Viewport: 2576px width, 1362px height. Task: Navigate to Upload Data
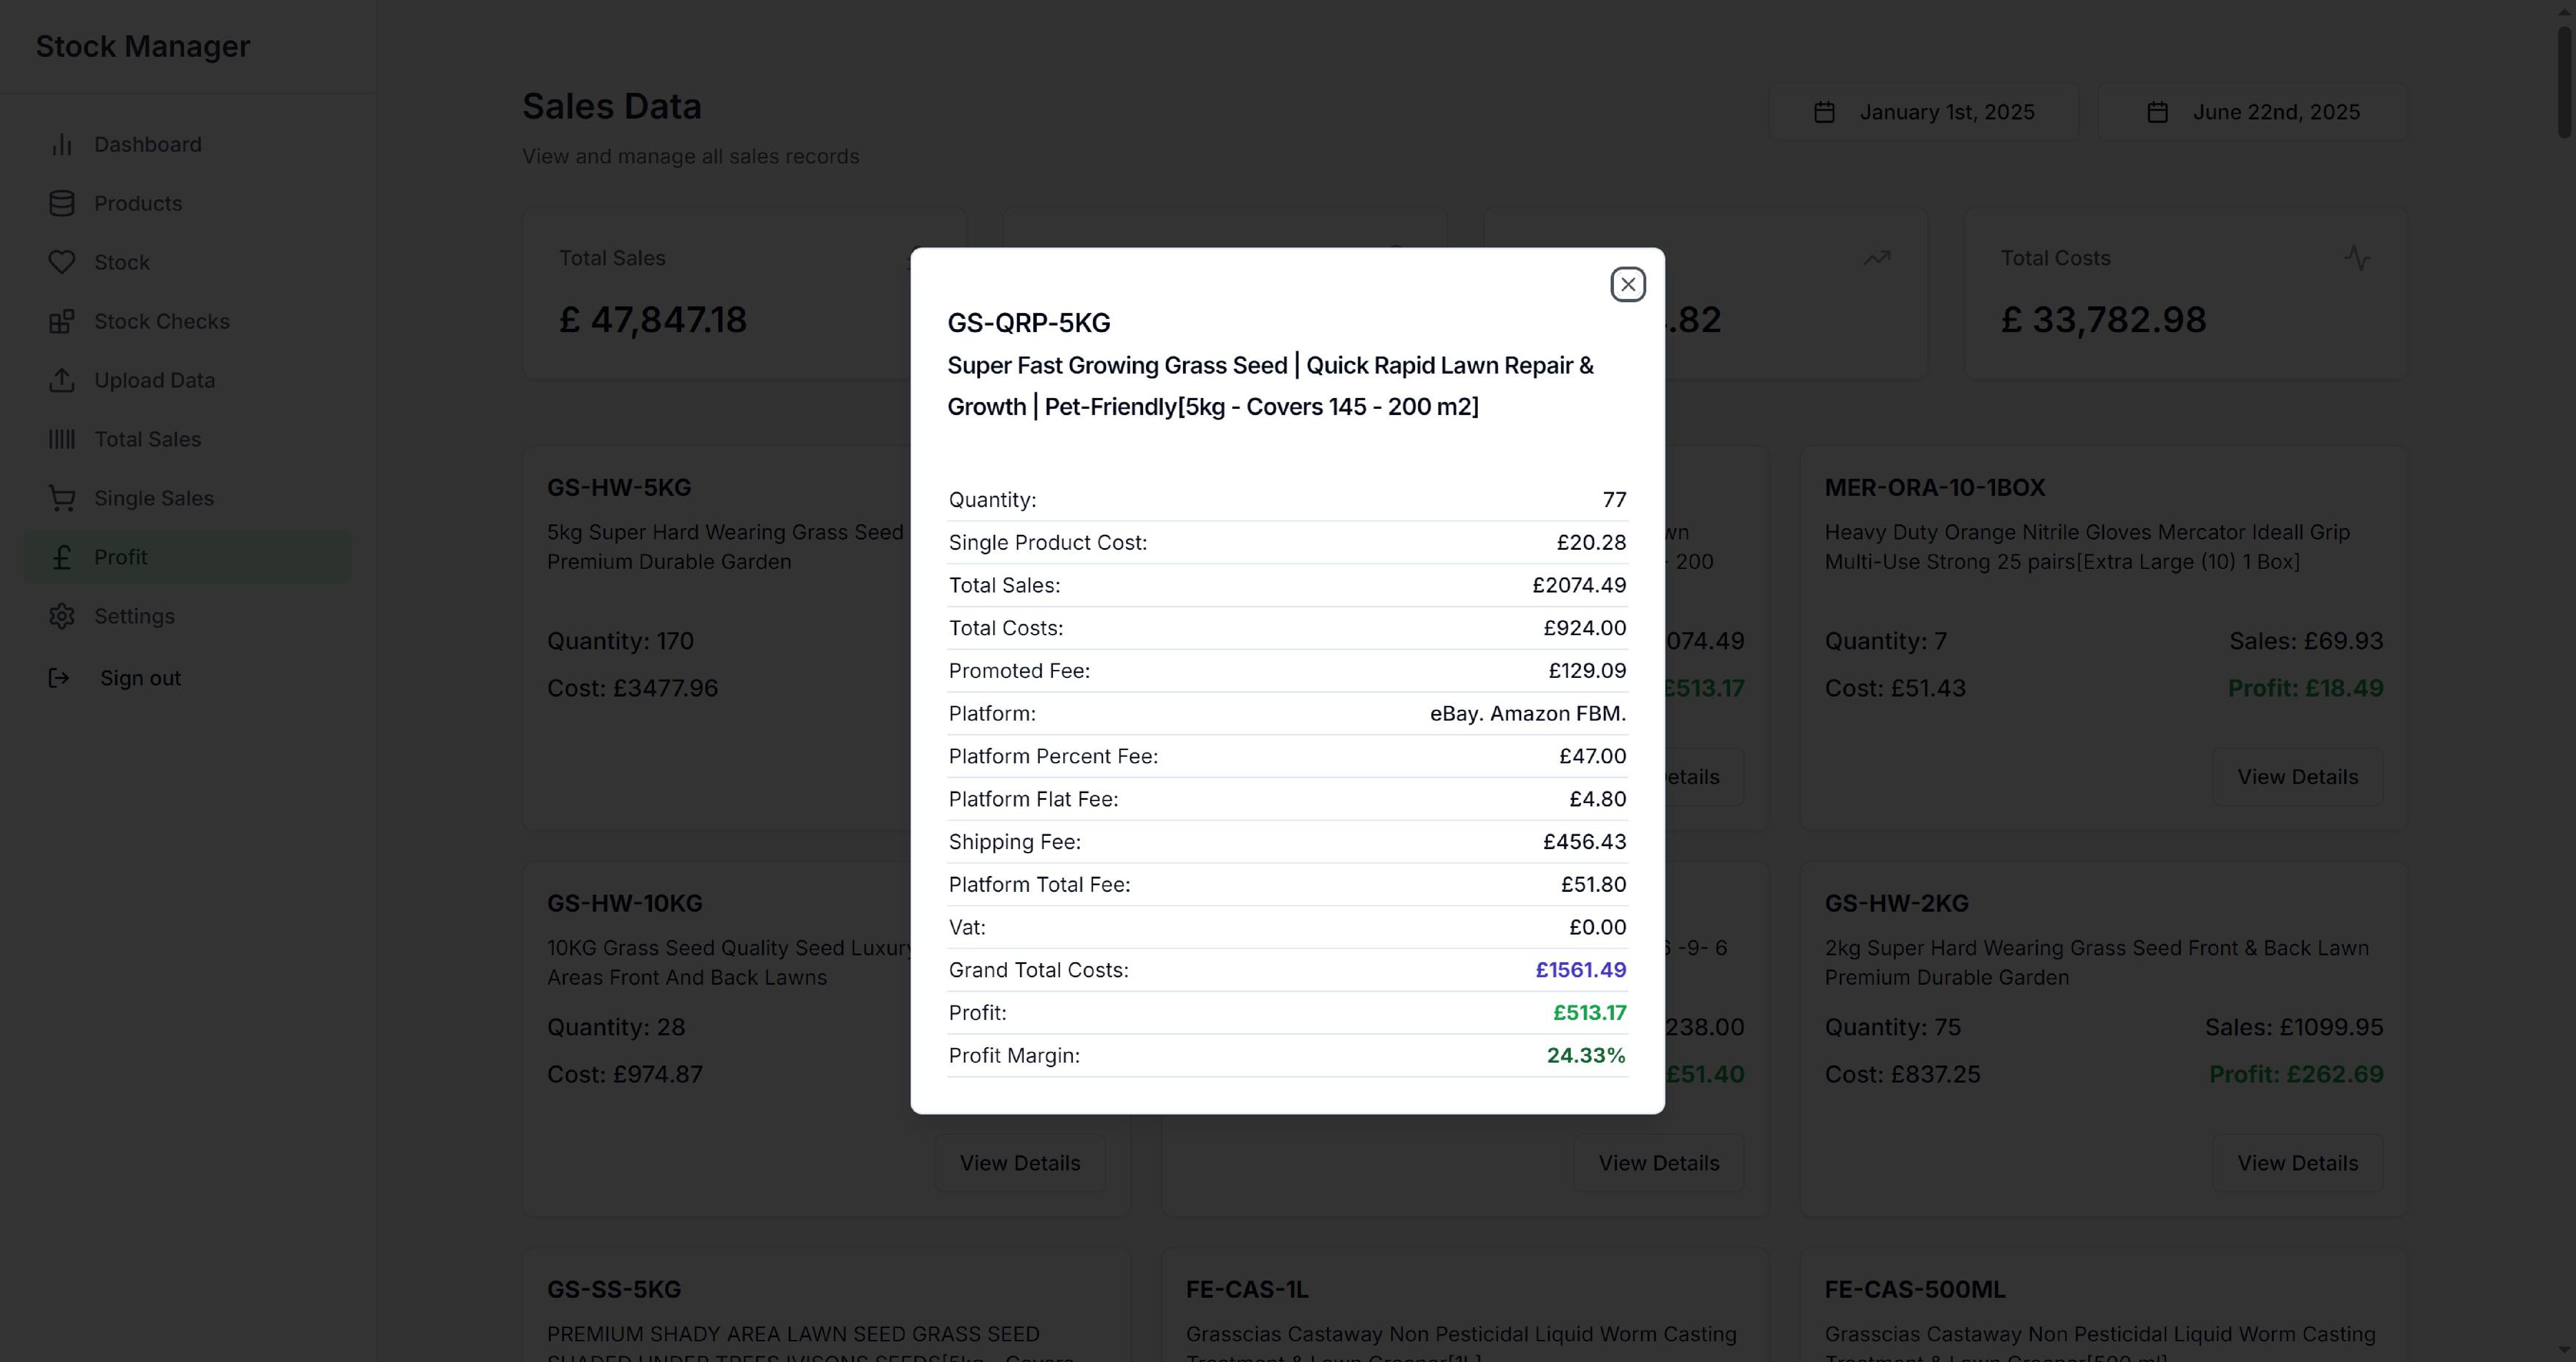pos(187,381)
